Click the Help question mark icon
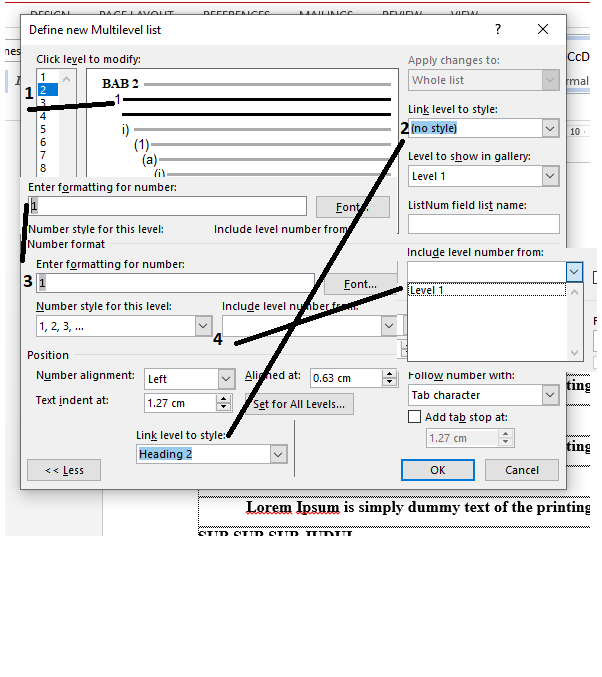Image resolution: width=602 pixels, height=677 pixels. tap(498, 30)
